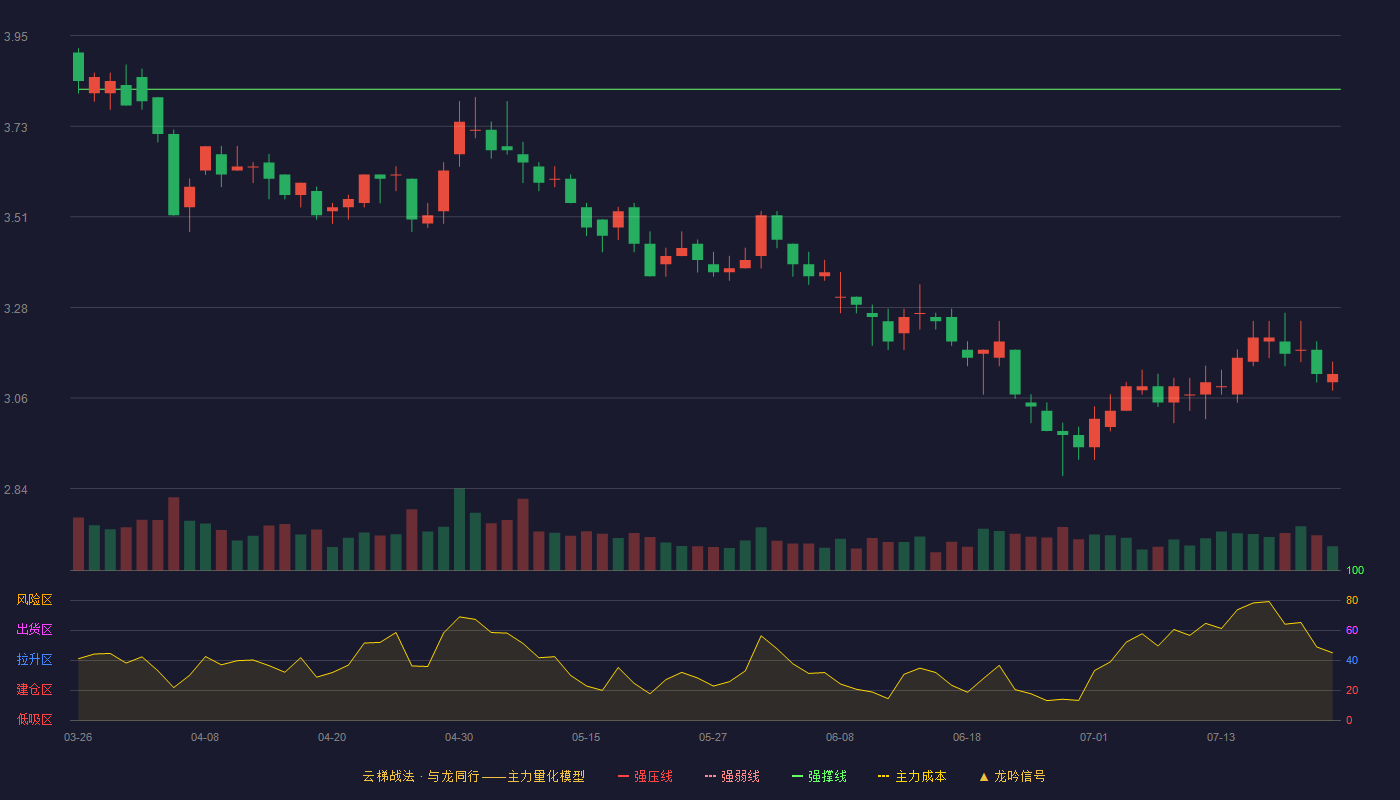The height and width of the screenshot is (800, 1400).
Task: Click the 3.73 price axis label
Action: click(x=16, y=128)
